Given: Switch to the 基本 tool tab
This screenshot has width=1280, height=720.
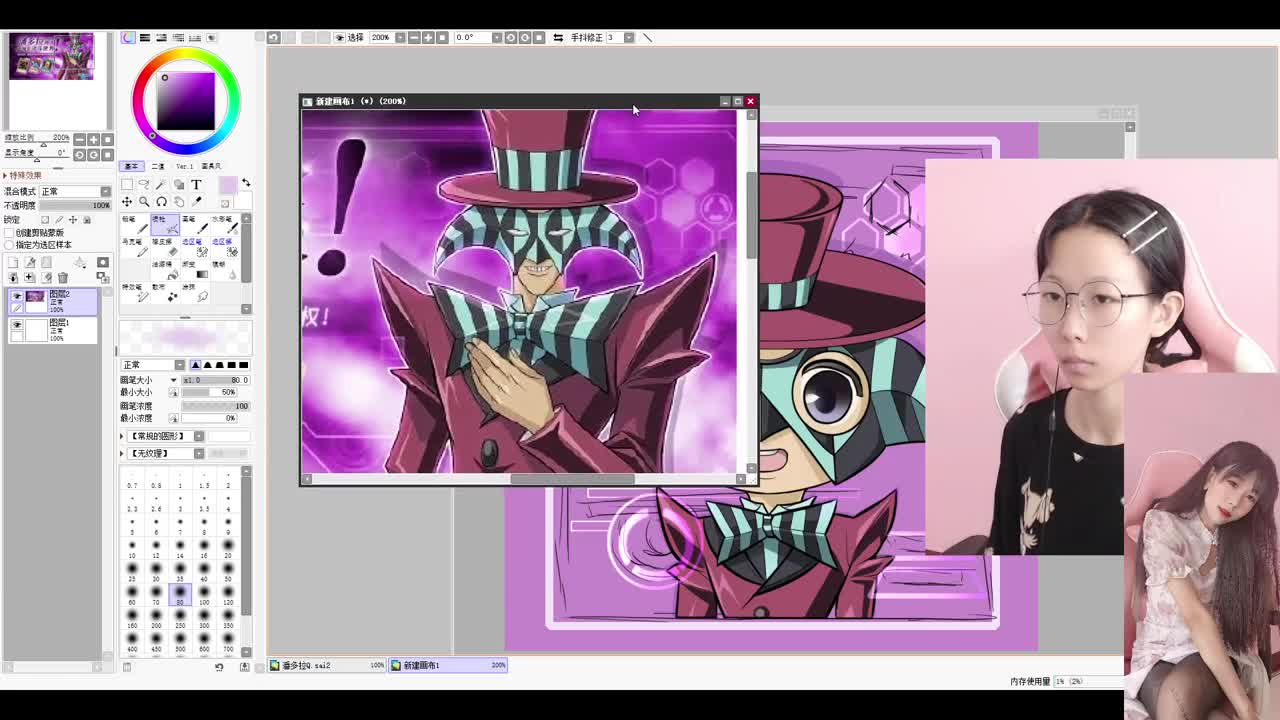Looking at the screenshot, I should [x=132, y=166].
